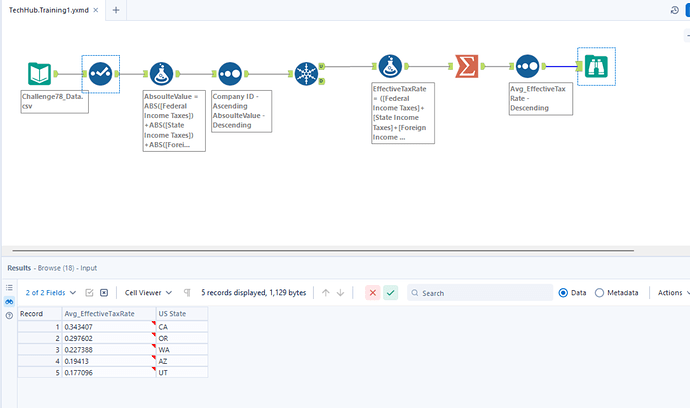Click the green checkmark button in results
Viewport: 690px width, 408px height.
pos(390,293)
